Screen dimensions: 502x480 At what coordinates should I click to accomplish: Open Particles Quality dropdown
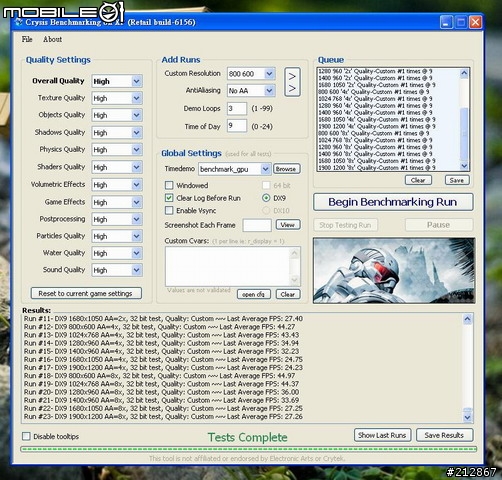(x=136, y=236)
